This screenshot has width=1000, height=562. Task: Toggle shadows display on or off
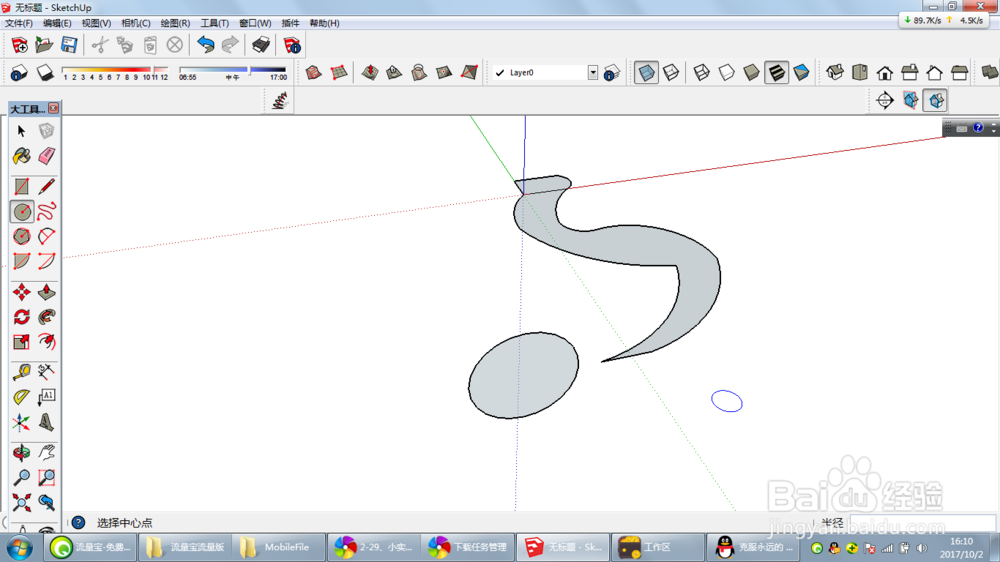click(x=45, y=73)
